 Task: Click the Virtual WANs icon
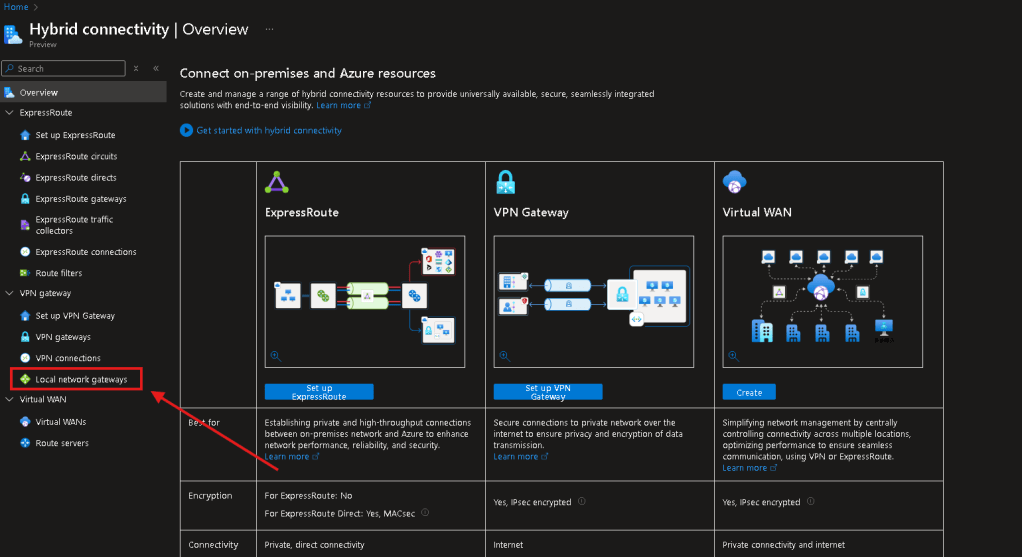coord(25,422)
